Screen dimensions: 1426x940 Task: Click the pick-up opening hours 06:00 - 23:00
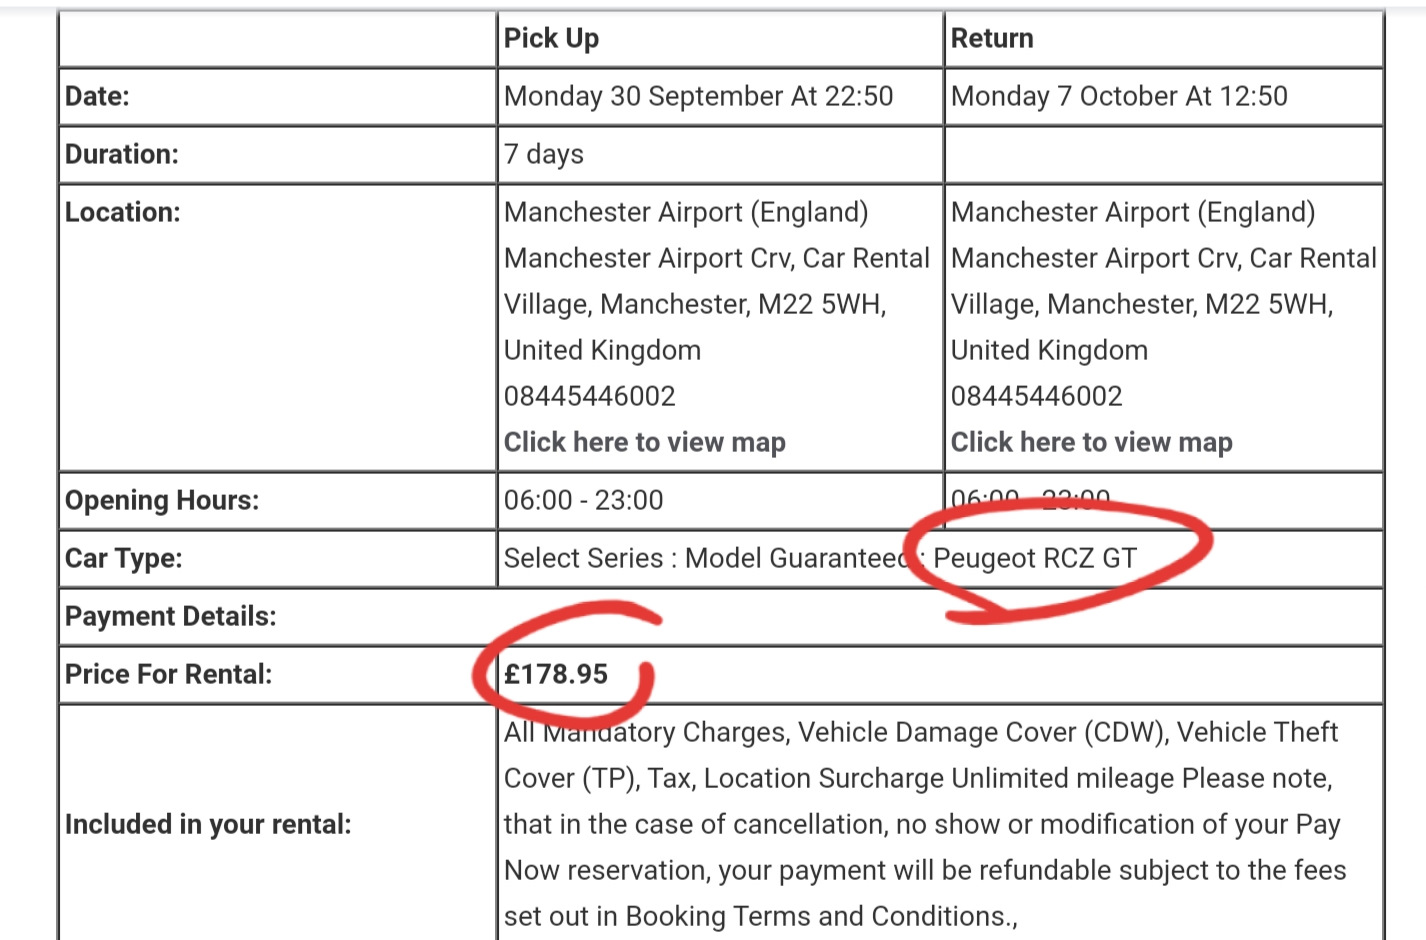[583, 500]
